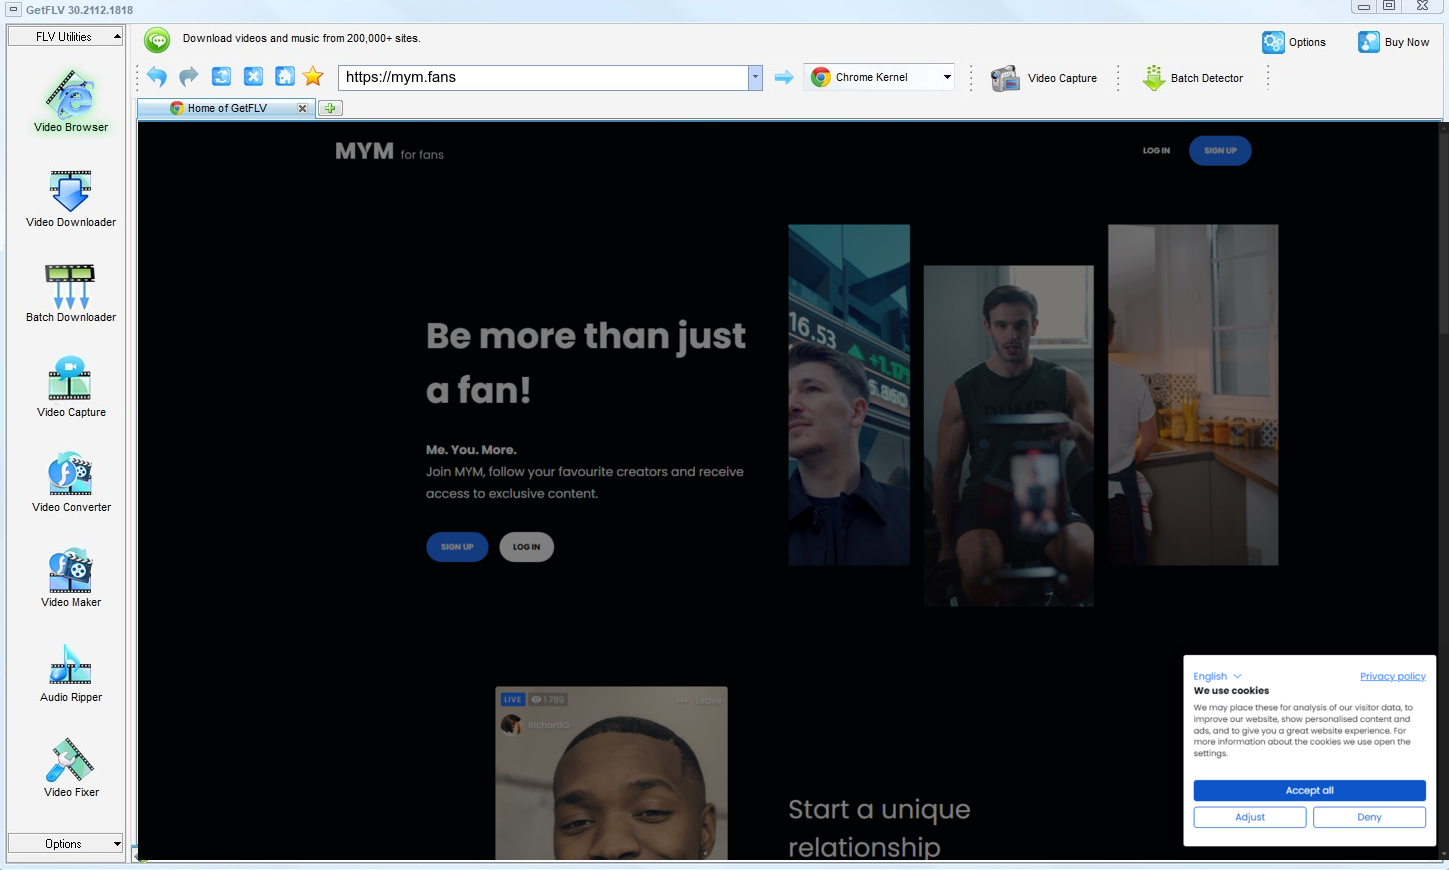Viewport: 1449px width, 870px height.
Task: Refresh the current page
Action: tap(221, 77)
